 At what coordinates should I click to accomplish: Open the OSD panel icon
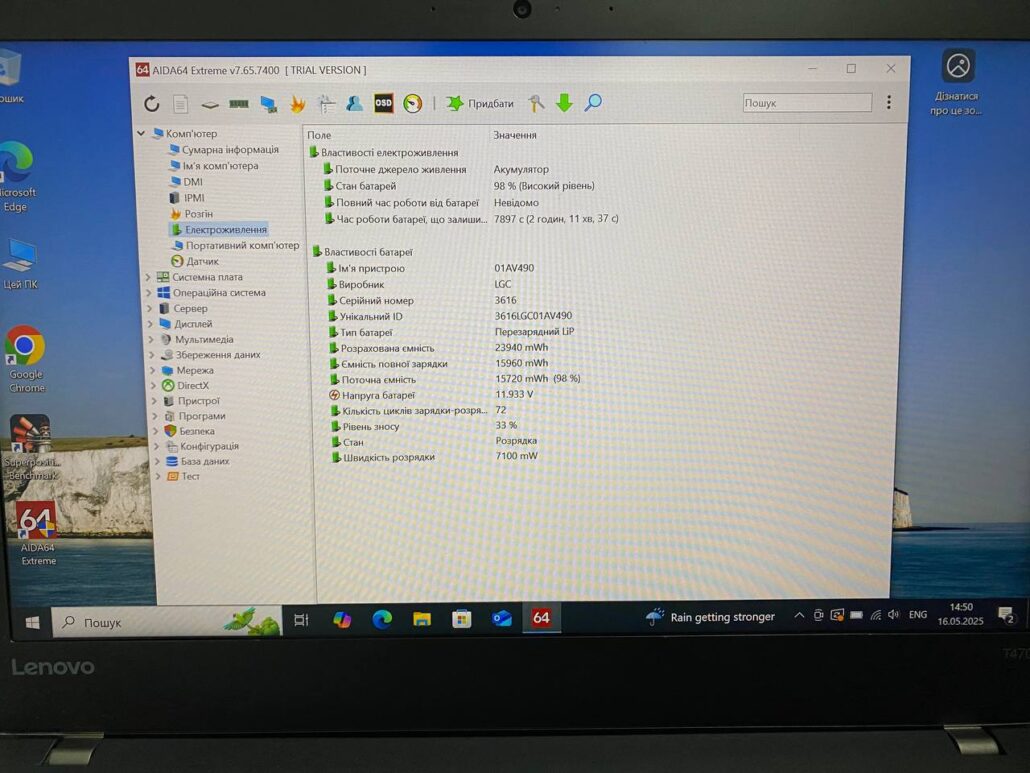[384, 103]
